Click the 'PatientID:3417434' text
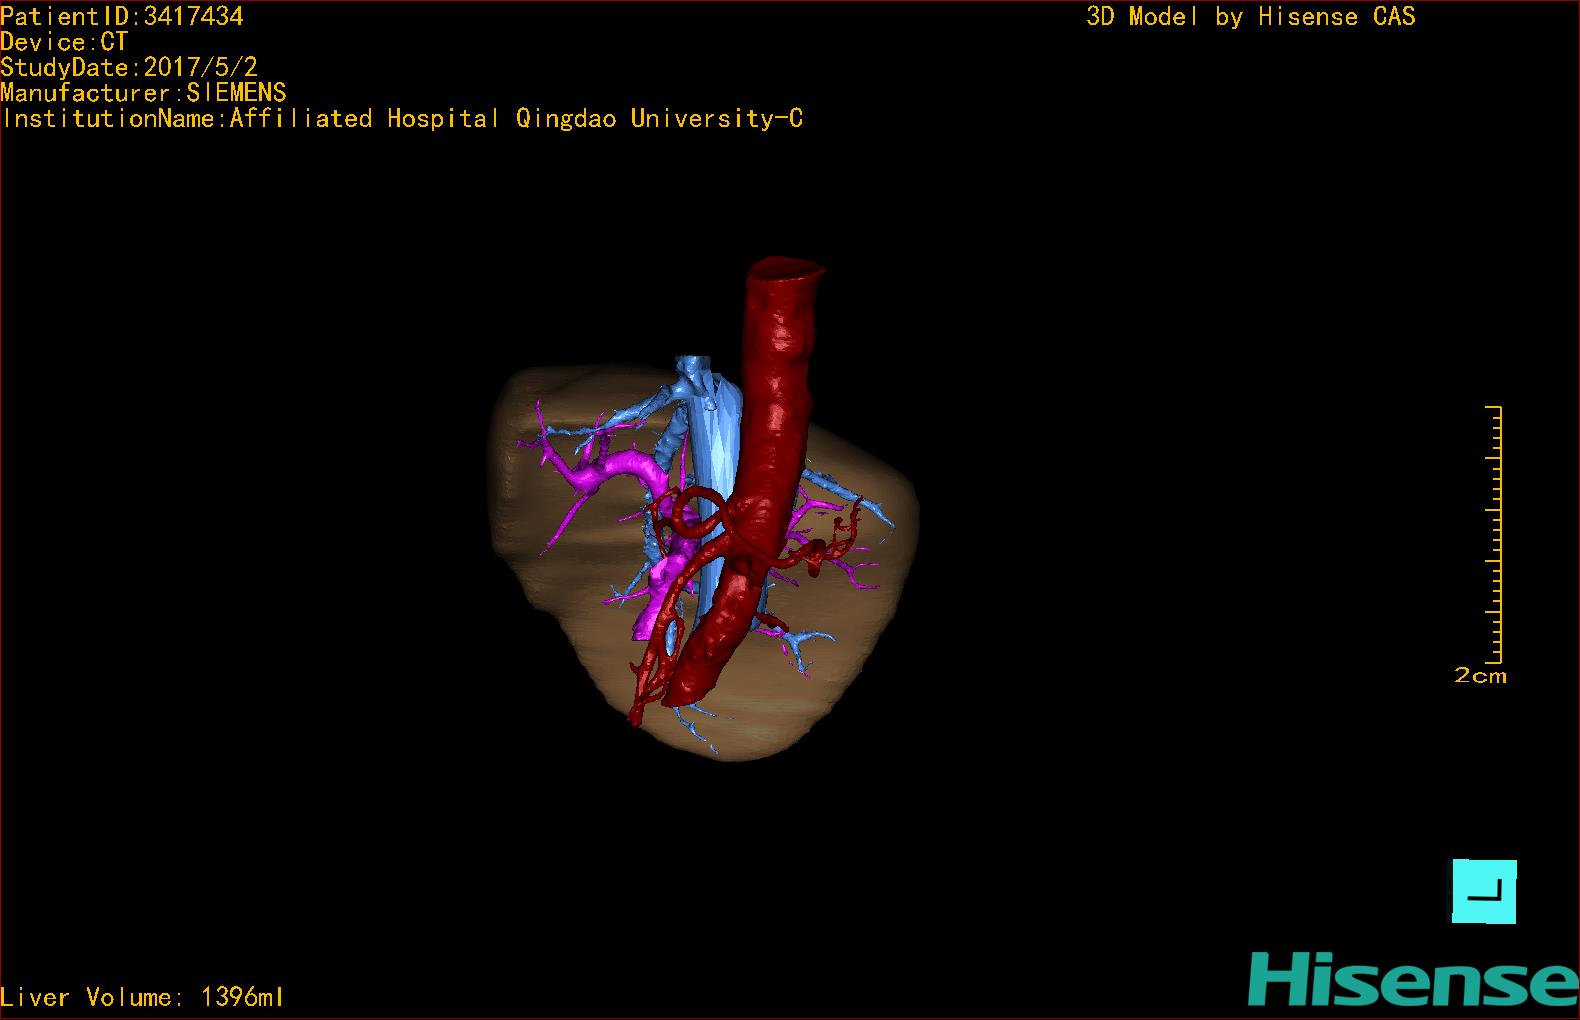Screen dimensions: 1580x1020 [122, 16]
